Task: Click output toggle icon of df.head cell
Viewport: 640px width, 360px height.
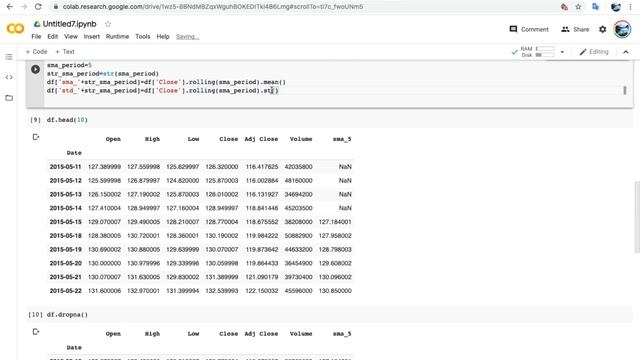Action: click(36, 137)
